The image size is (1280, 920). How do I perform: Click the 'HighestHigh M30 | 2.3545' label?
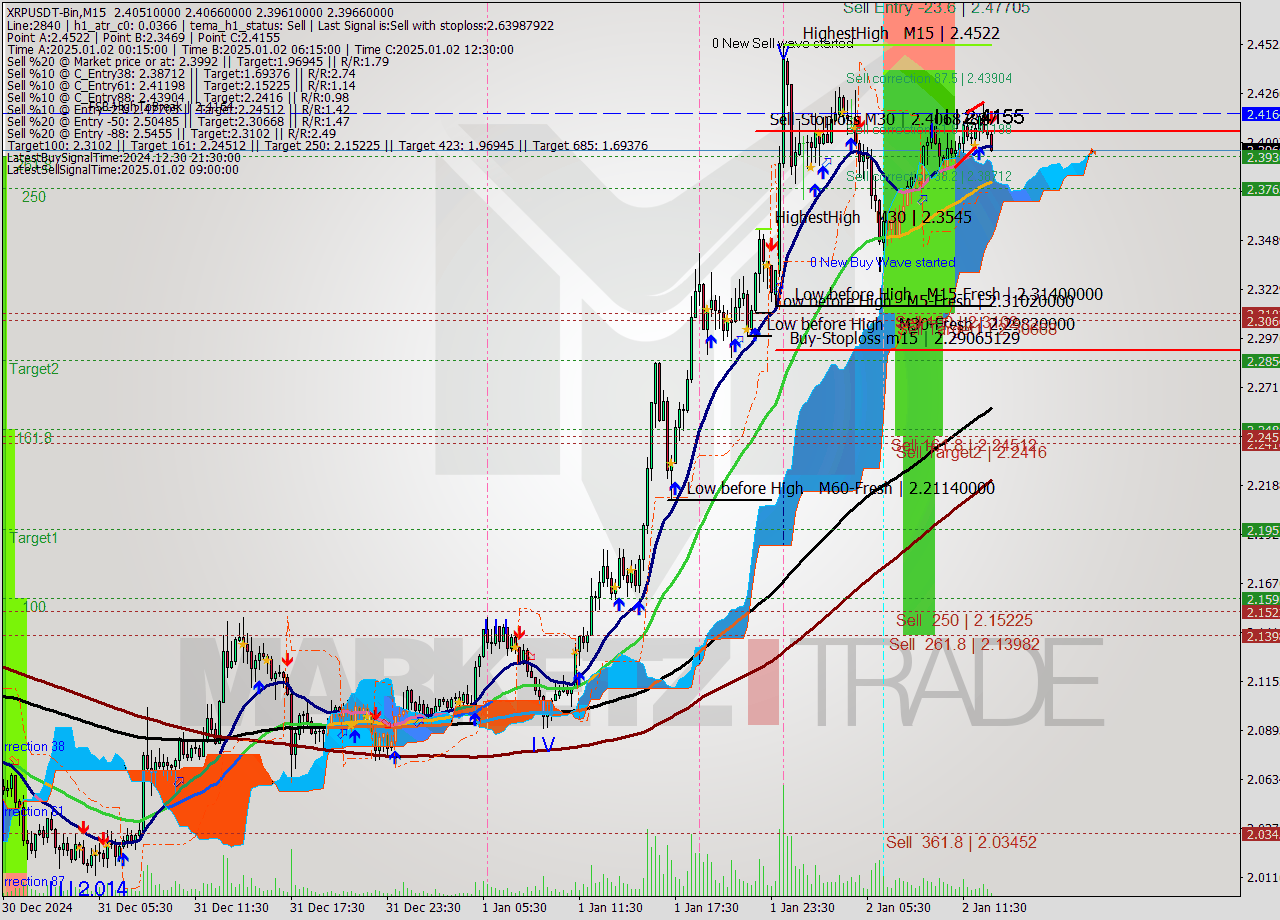873,217
